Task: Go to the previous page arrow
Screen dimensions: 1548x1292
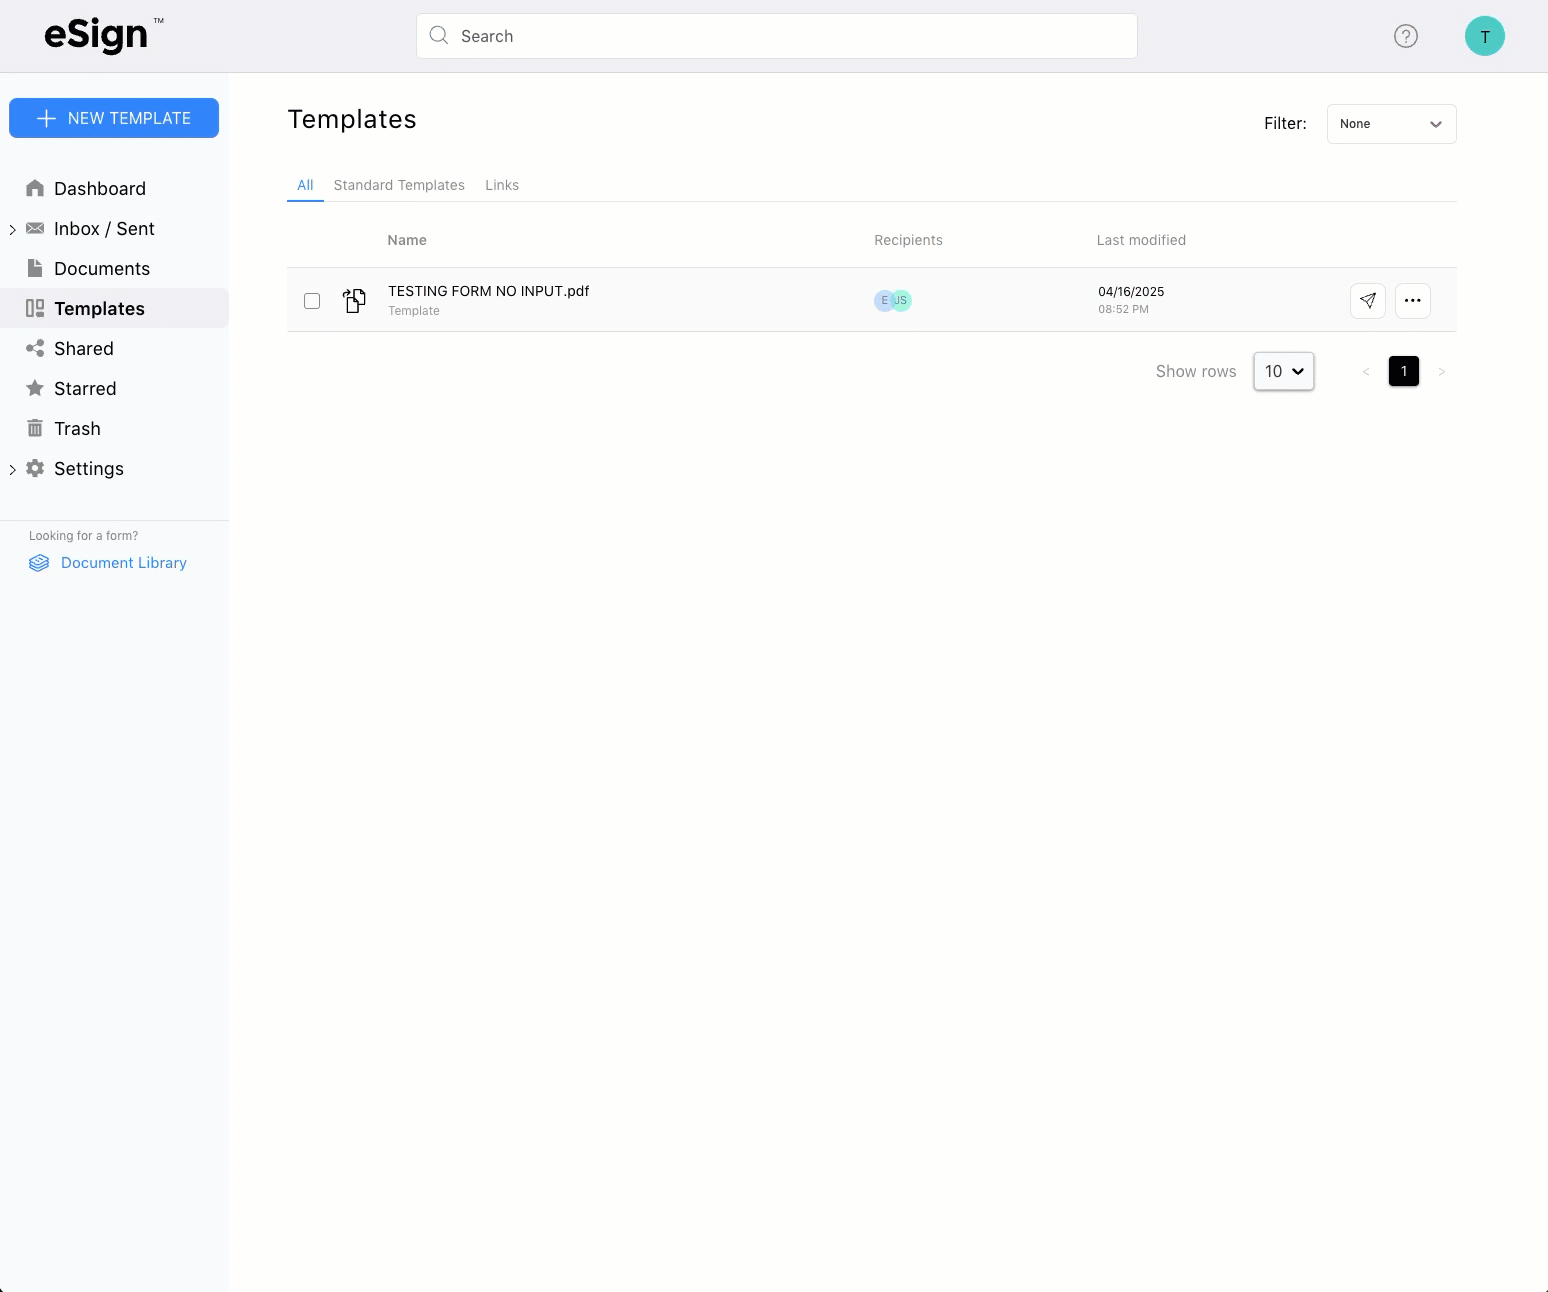Action: tap(1366, 371)
